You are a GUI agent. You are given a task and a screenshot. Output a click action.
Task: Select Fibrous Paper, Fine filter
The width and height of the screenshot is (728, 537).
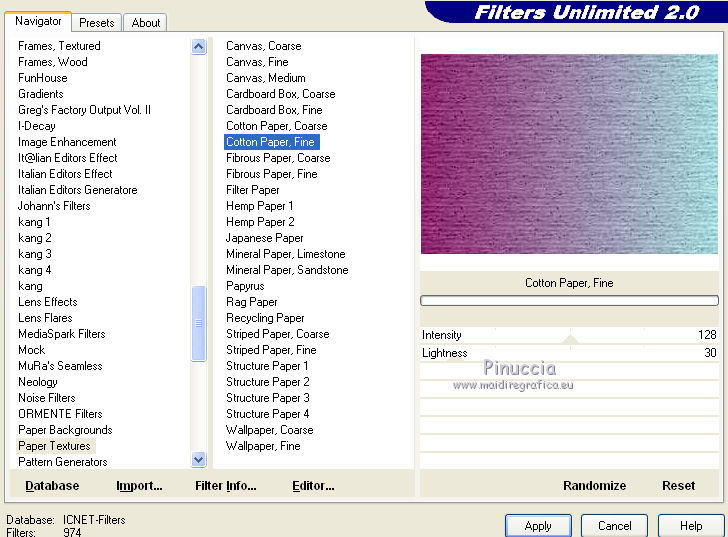click(272, 174)
